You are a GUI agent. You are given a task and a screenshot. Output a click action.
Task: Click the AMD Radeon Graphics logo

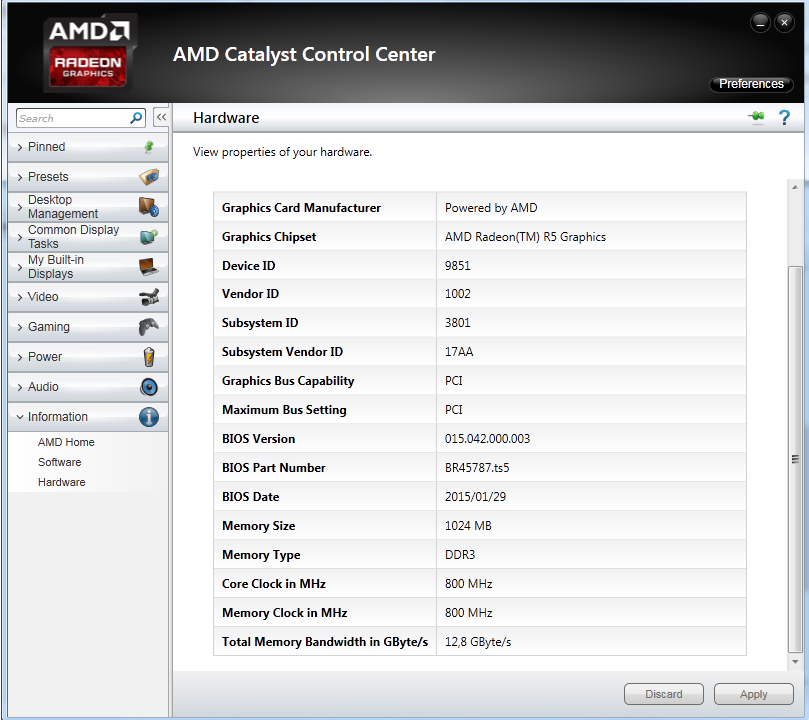pyautogui.click(x=88, y=54)
